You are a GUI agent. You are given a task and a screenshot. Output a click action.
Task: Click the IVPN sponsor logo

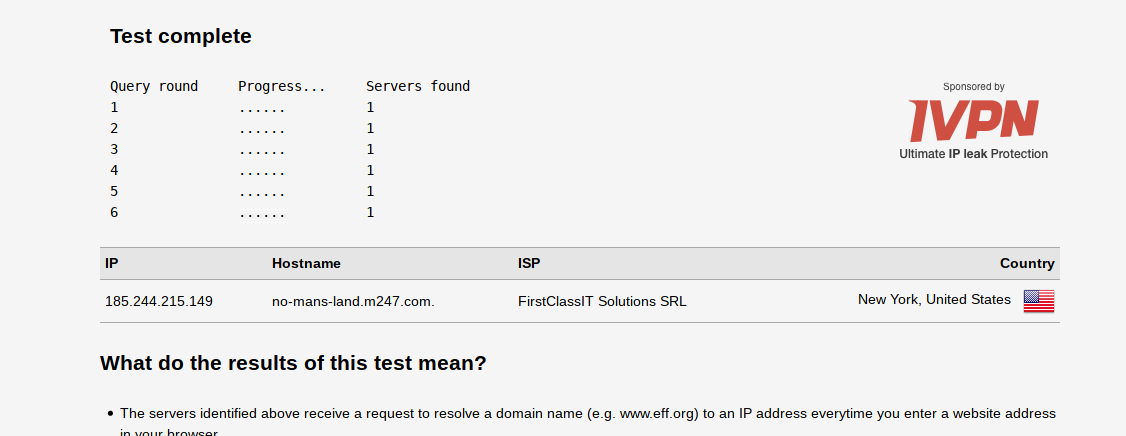click(x=973, y=121)
